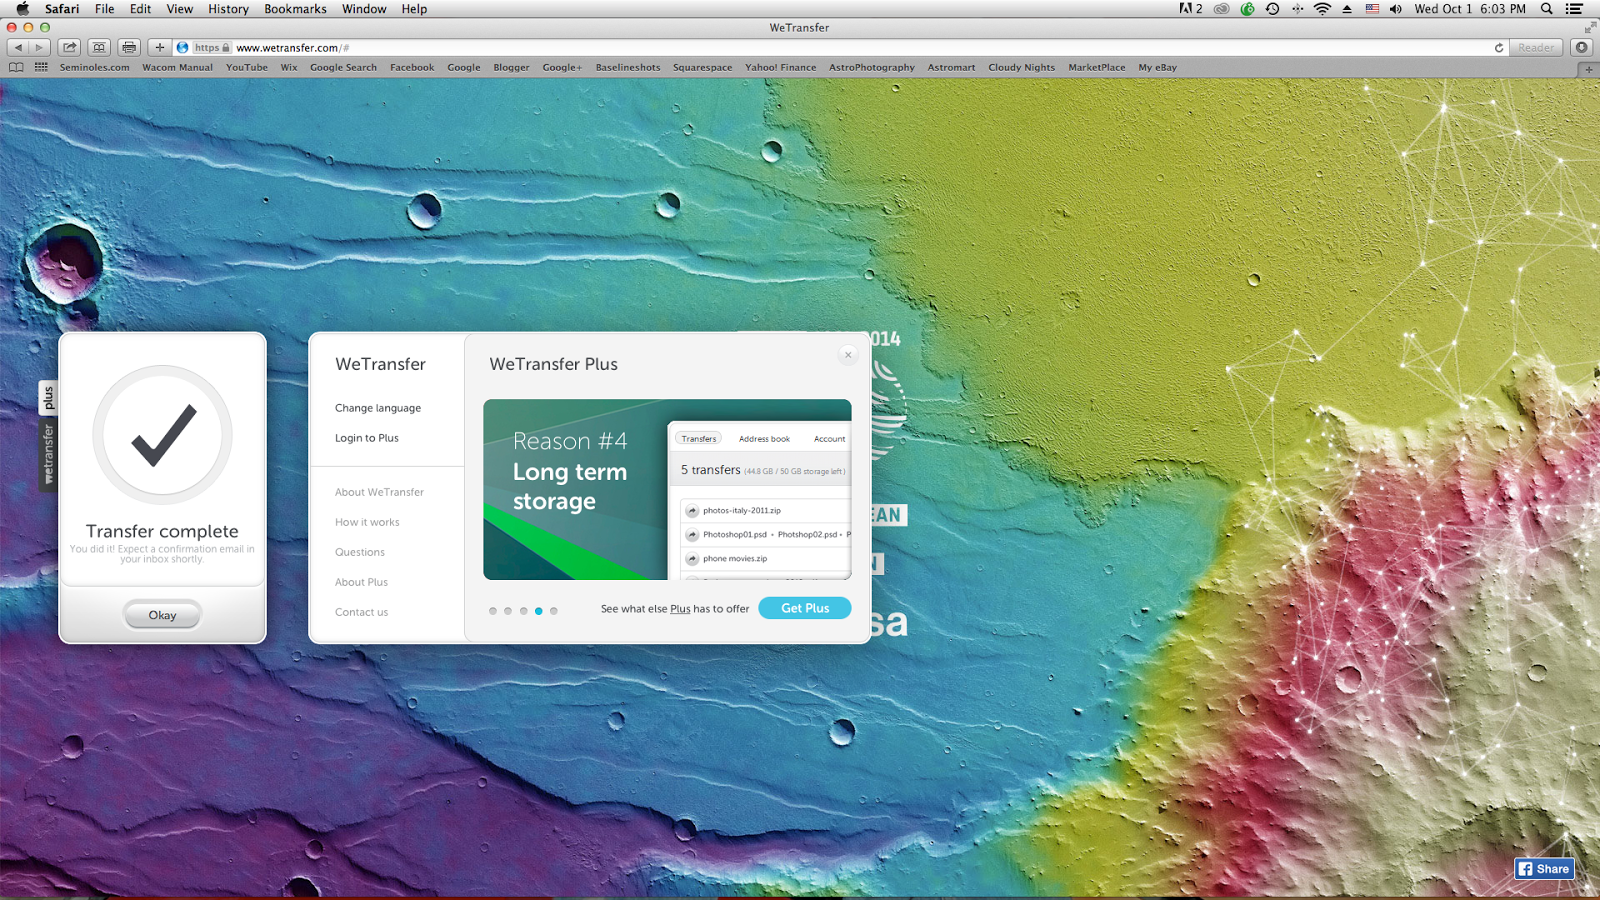Viewport: 1600px width, 900px height.
Task: Click the arrow icon beside phone movies.zip
Action: [692, 559]
